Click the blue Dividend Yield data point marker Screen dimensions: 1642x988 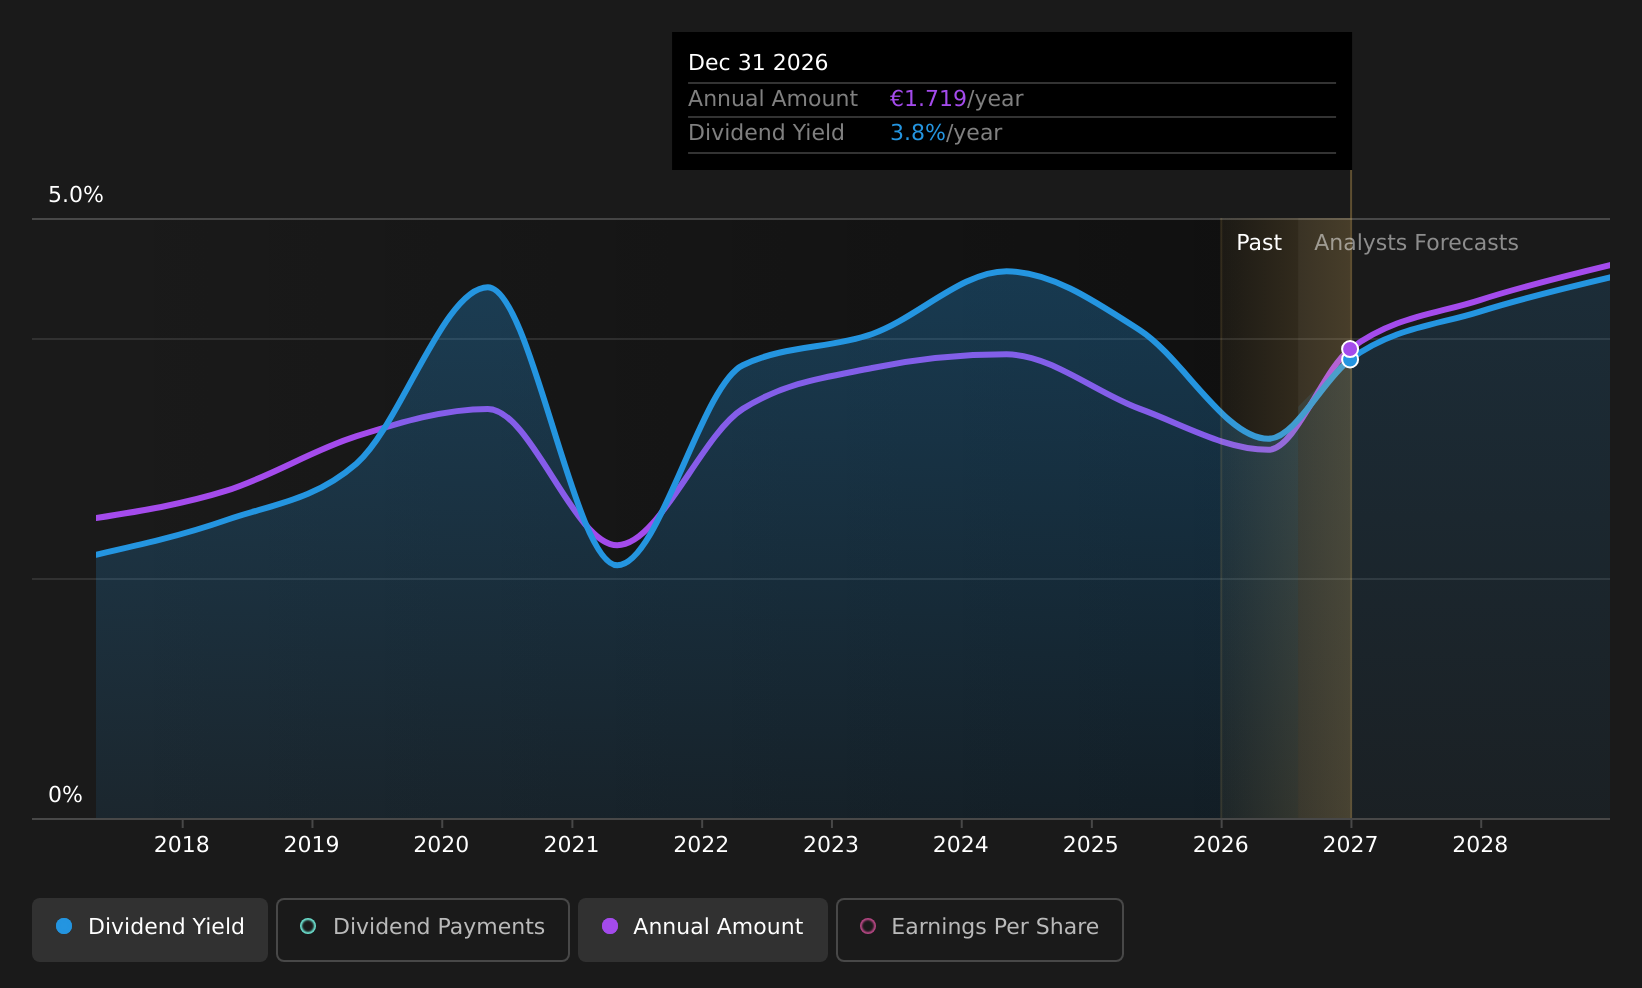coord(1350,361)
